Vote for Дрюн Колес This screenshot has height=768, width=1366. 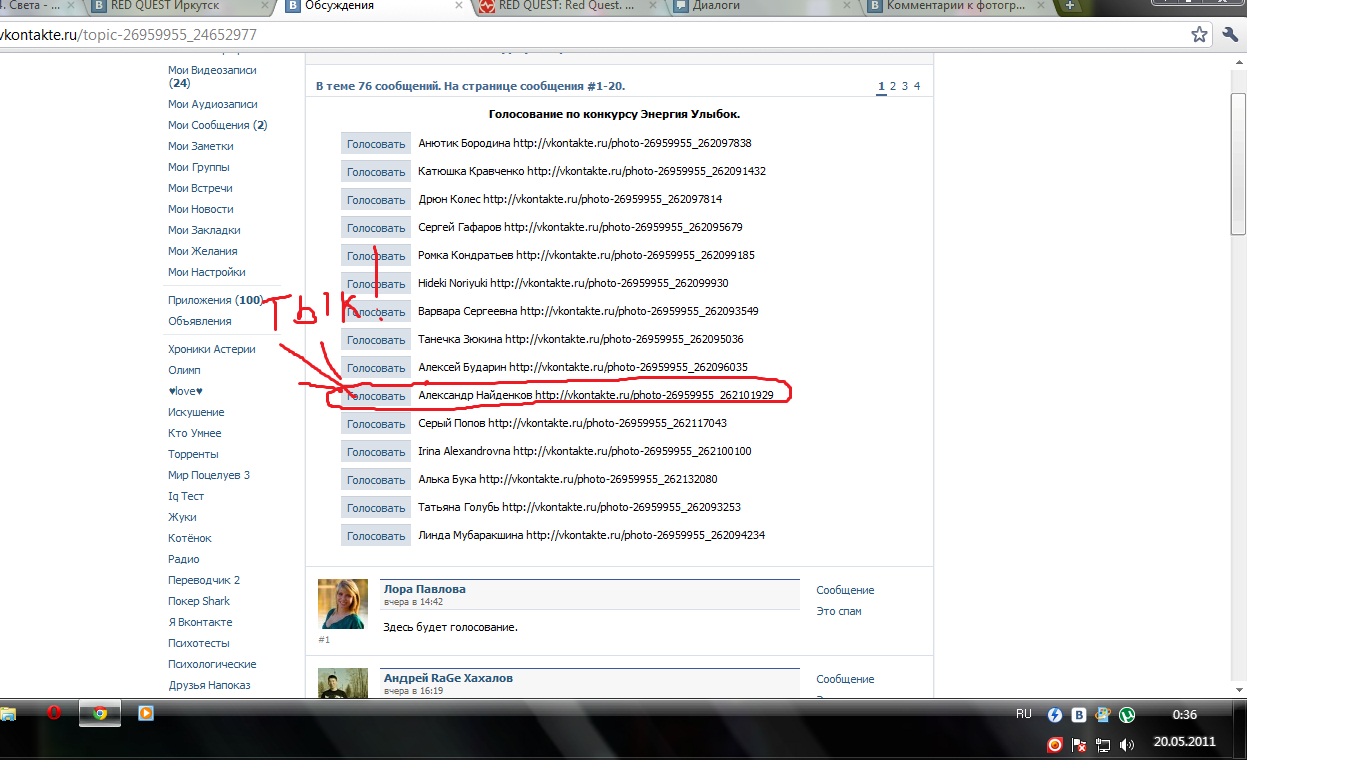pyautogui.click(x=375, y=200)
